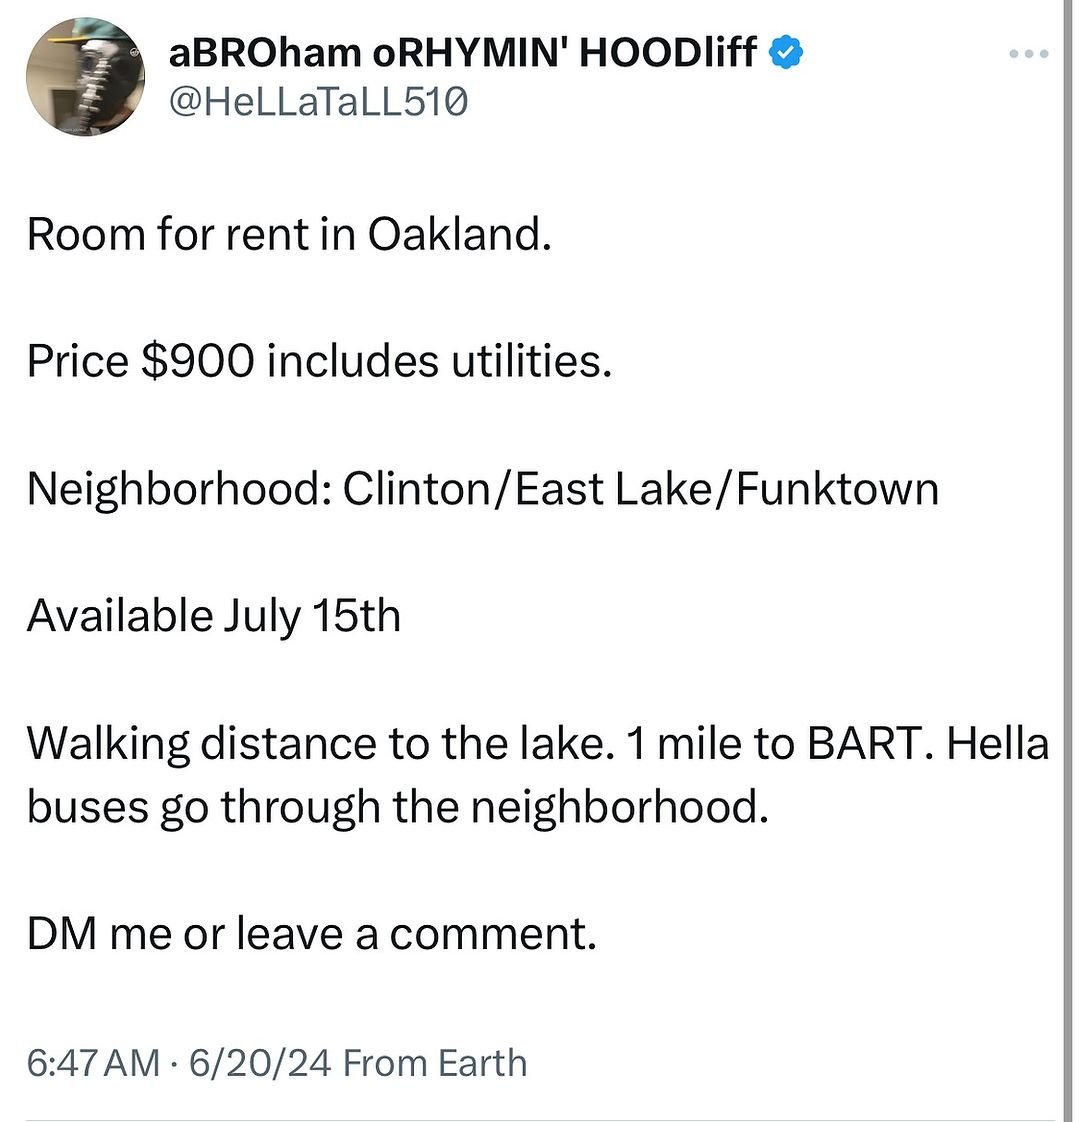Viewport: 1080px width, 1122px height.
Task: Click the 6/20/24 post date
Action: [x=258, y=1062]
